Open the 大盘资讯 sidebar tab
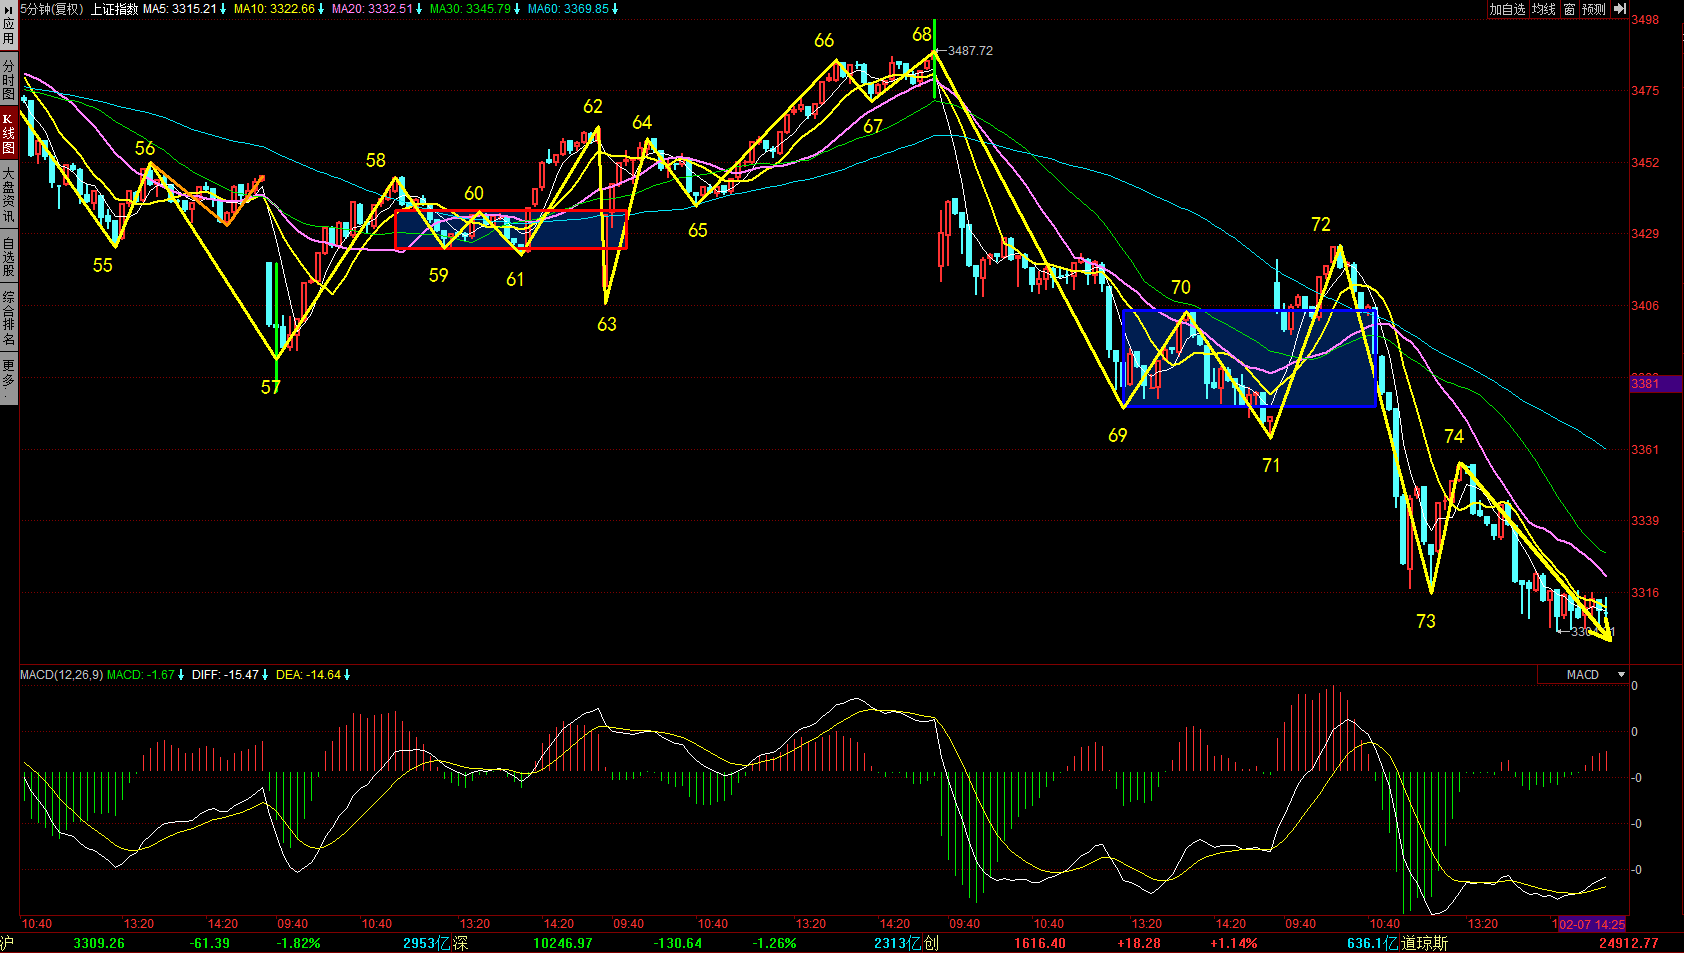The height and width of the screenshot is (953, 1684). click(8, 194)
